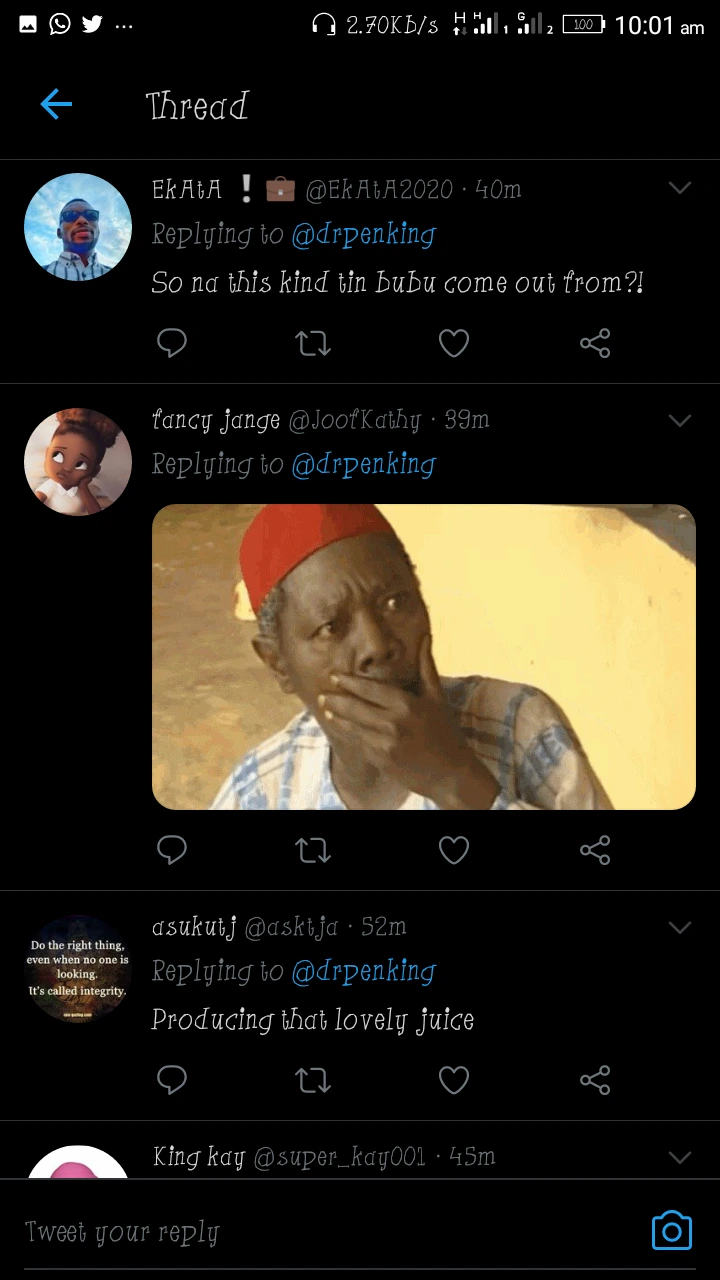Open @drpenking link in EkAtA's reply
The image size is (720, 1280).
click(x=363, y=235)
